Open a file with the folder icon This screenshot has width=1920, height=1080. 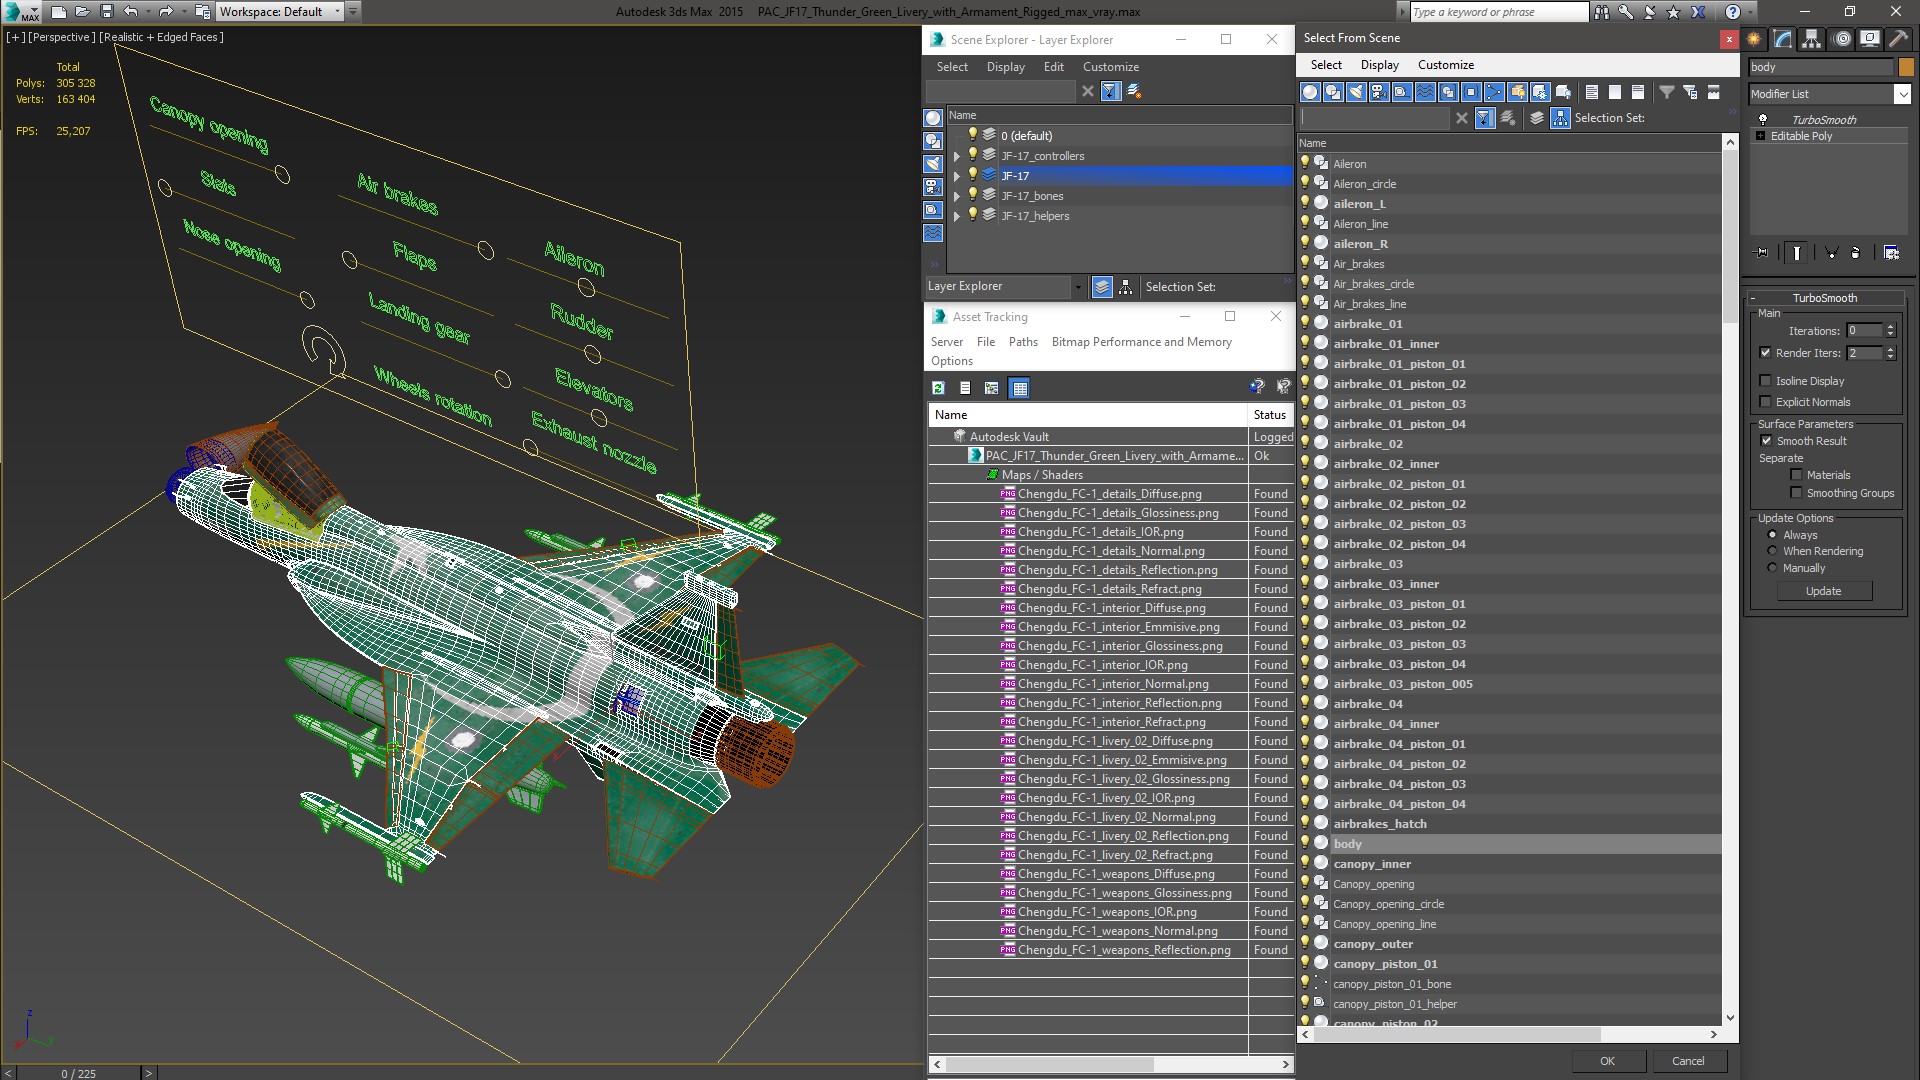pyautogui.click(x=83, y=12)
